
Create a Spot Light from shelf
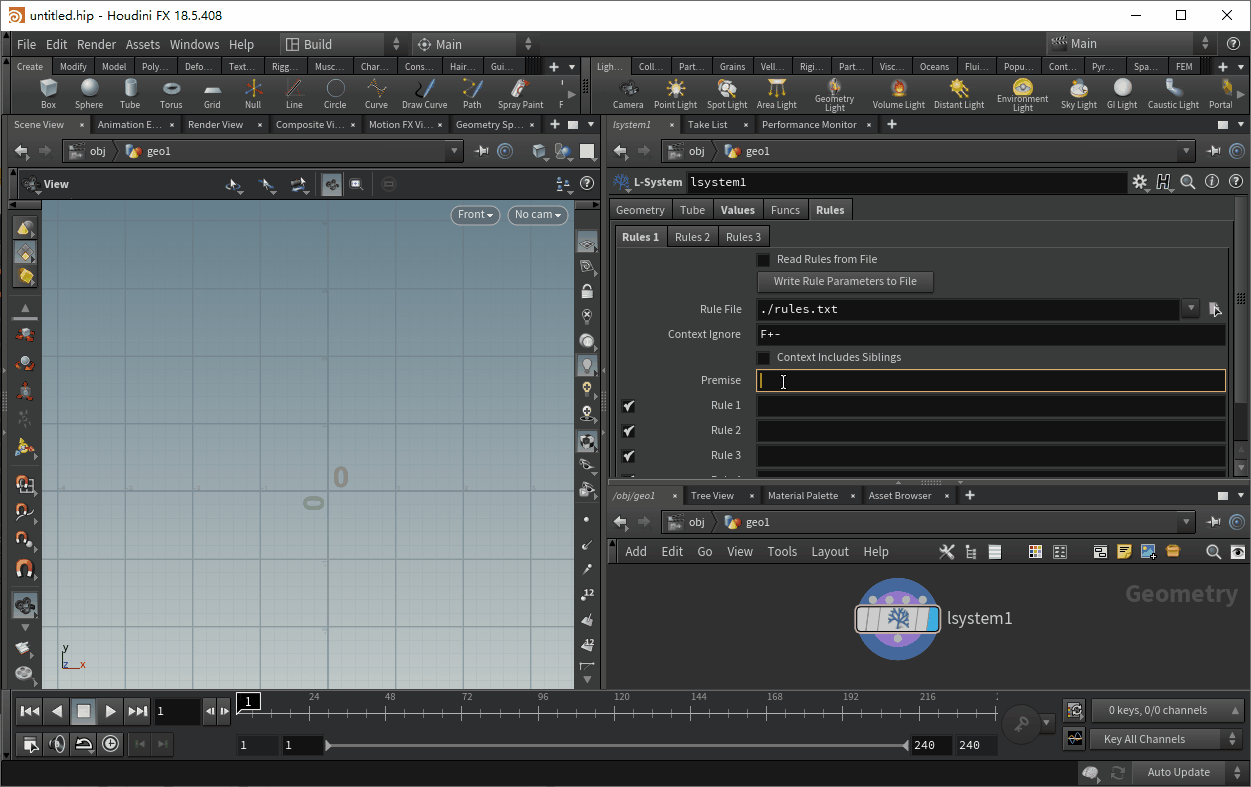point(727,93)
